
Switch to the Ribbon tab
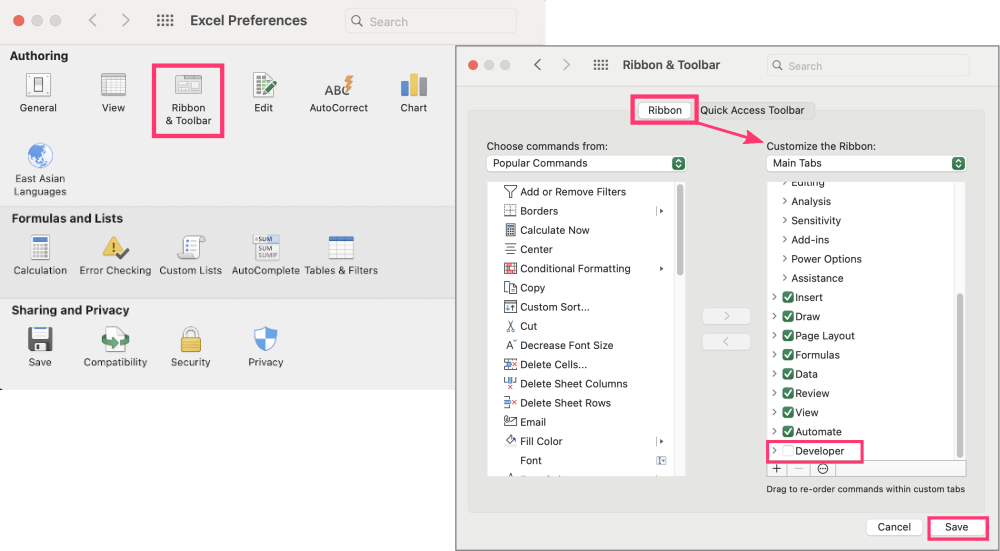[665, 110]
